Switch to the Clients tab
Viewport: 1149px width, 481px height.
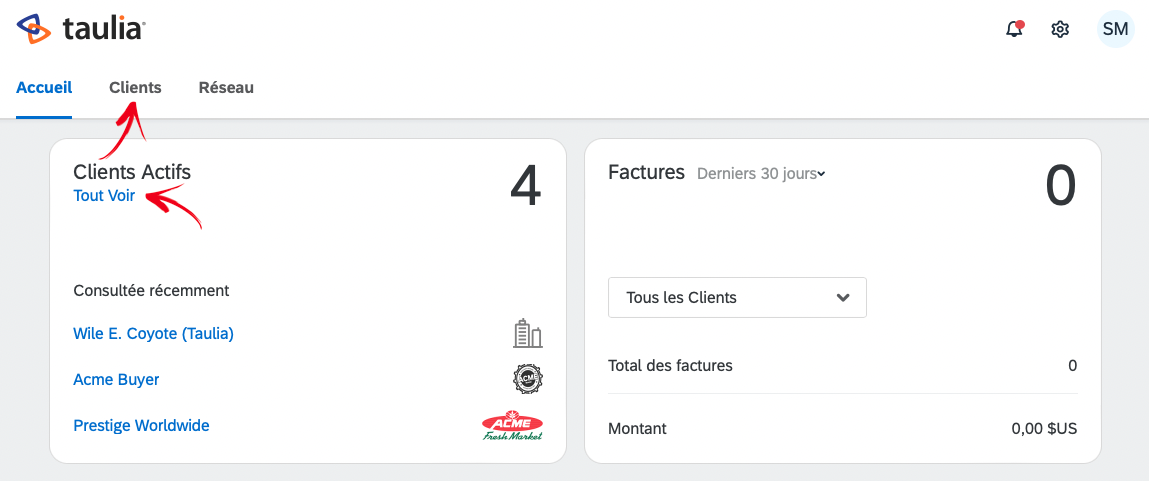coord(136,87)
